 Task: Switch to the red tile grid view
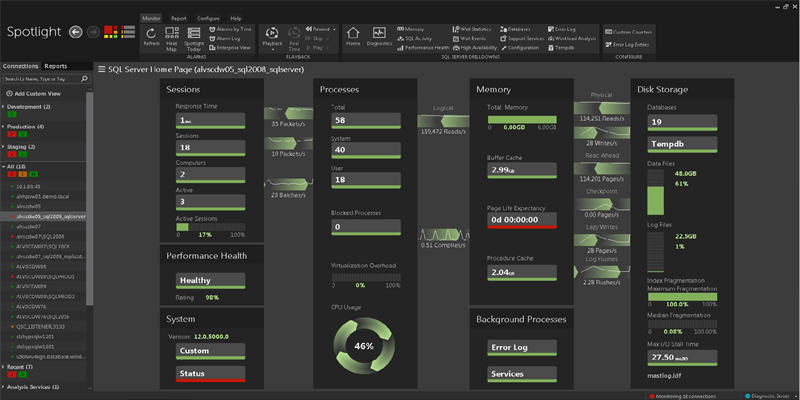pos(111,32)
